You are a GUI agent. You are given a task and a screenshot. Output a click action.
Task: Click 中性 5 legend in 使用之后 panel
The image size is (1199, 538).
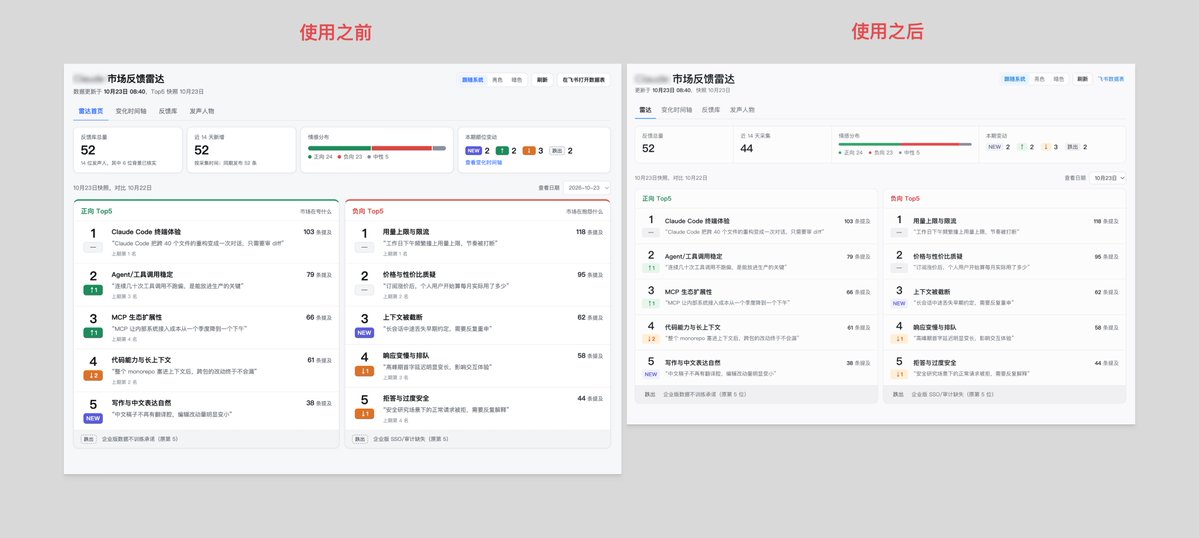tap(911, 153)
